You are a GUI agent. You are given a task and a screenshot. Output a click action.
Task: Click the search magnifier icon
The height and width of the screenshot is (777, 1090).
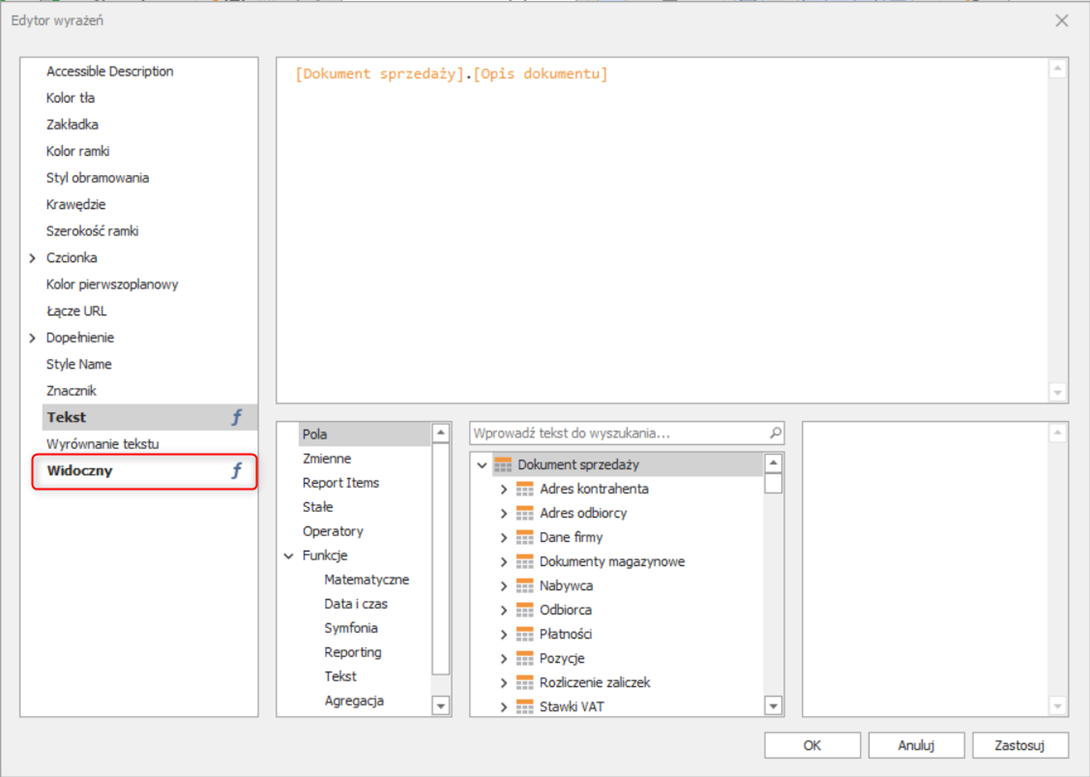pos(775,434)
